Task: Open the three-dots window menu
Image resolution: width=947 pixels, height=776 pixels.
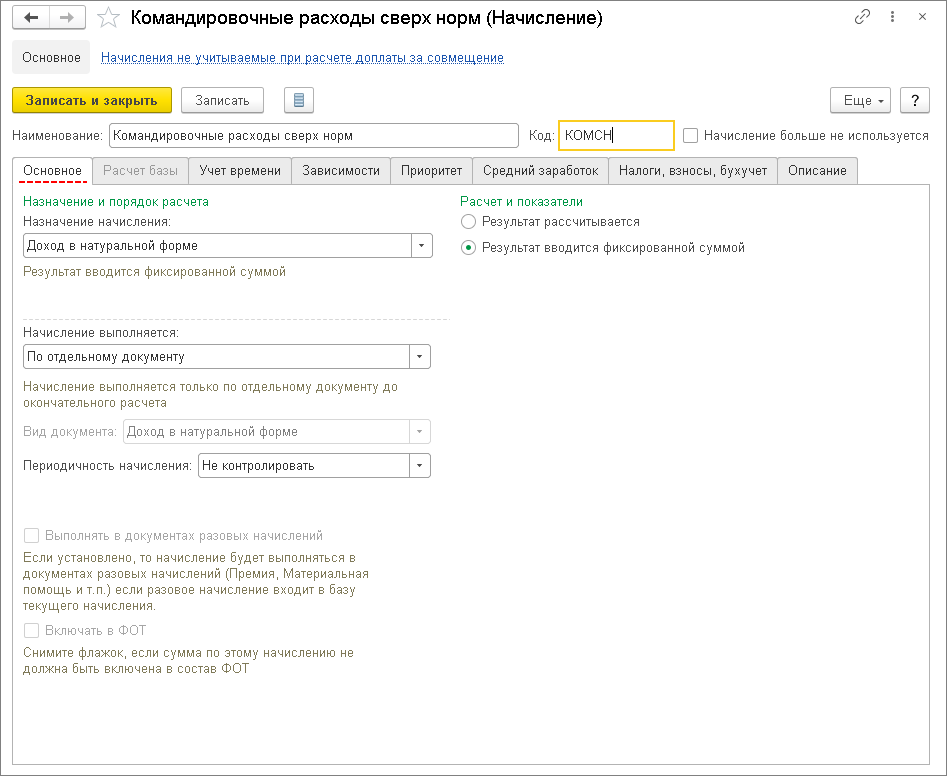Action: click(x=892, y=17)
